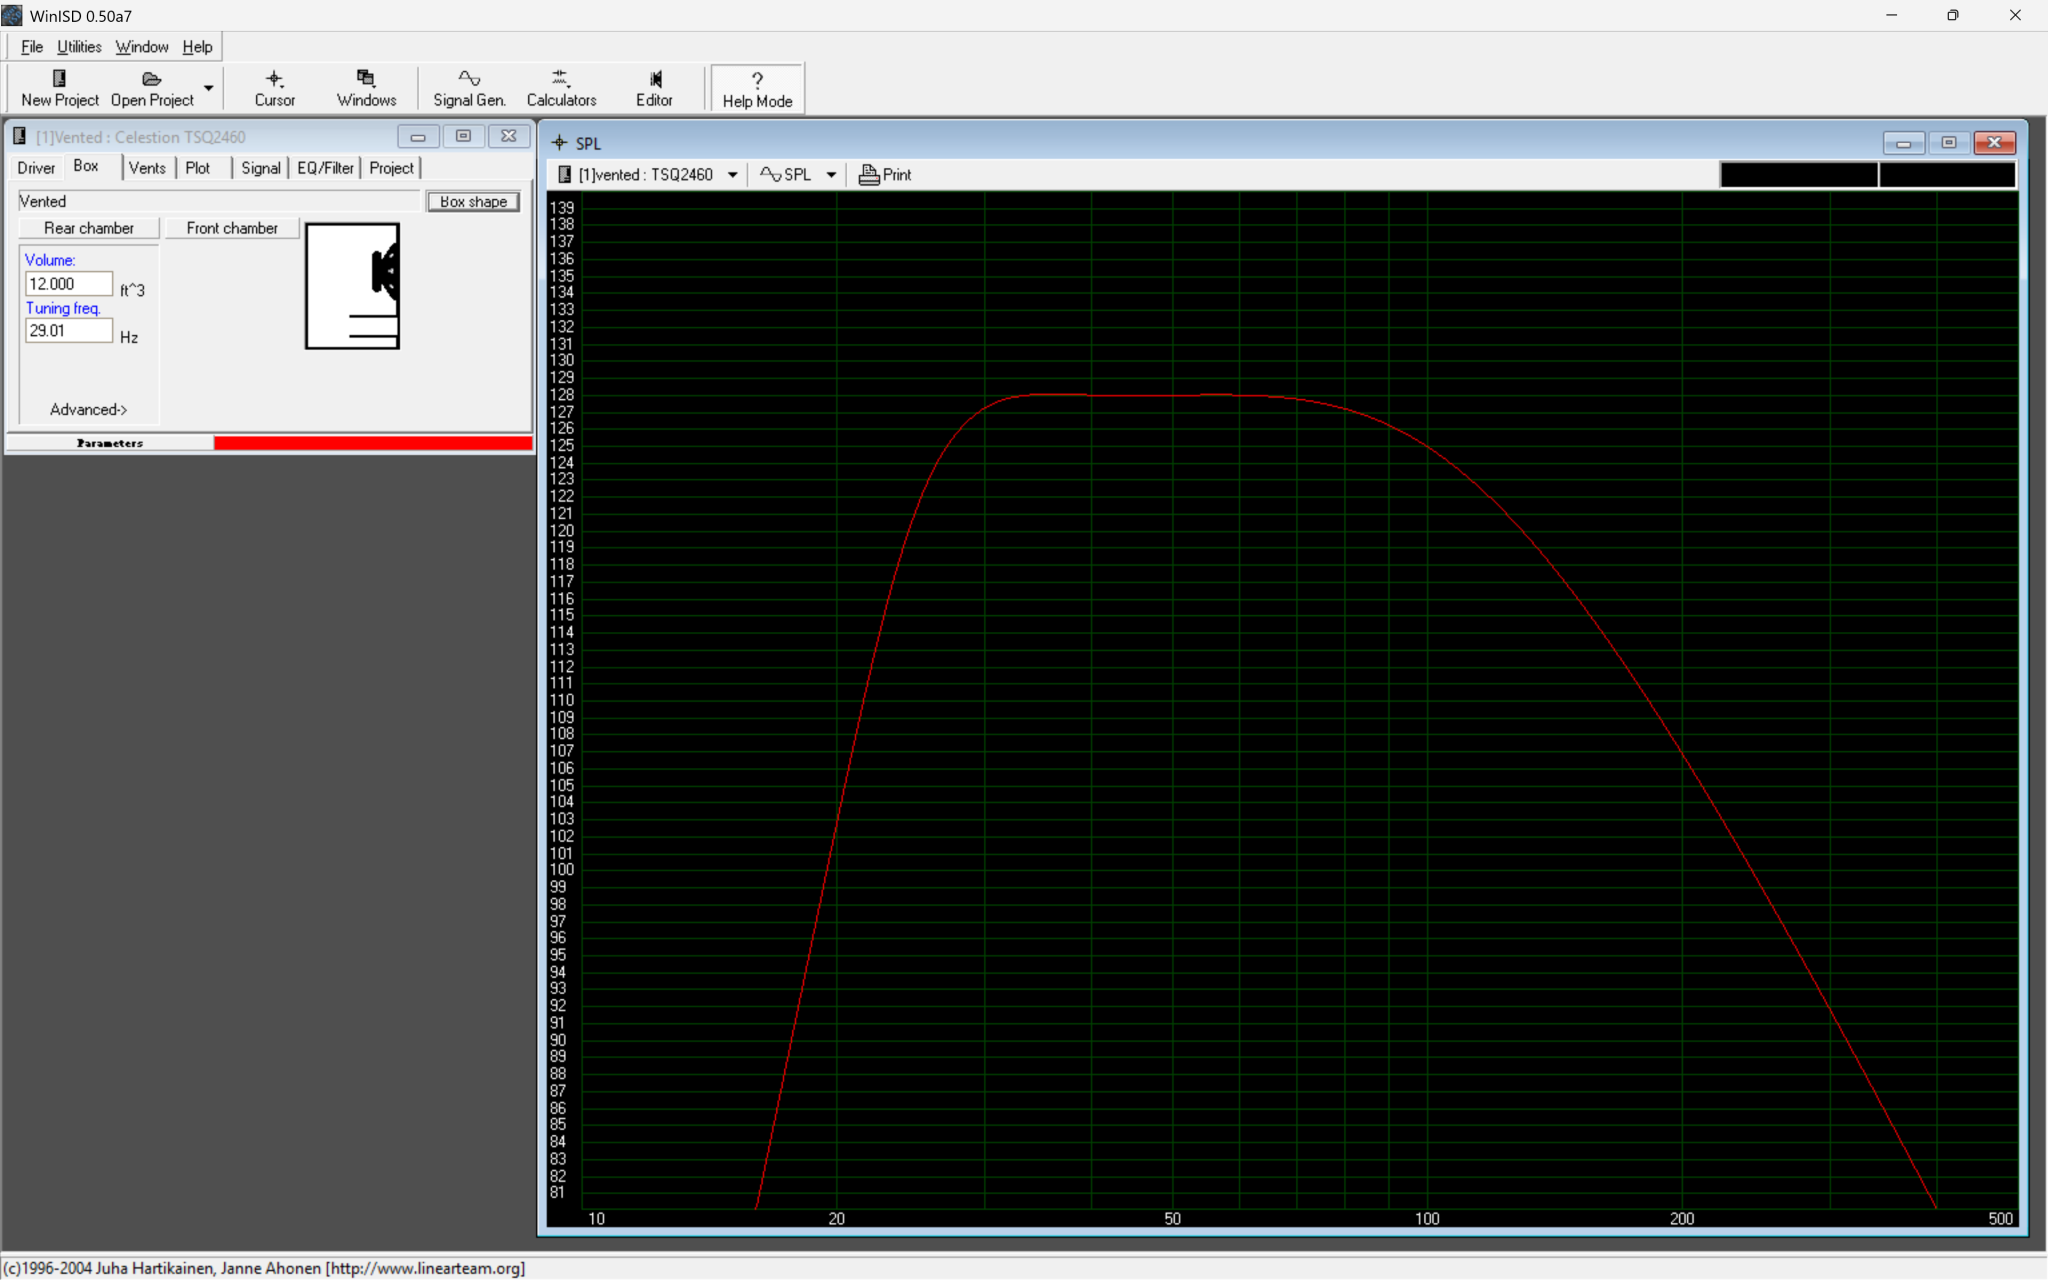
Task: Click the Box shape button
Action: tap(474, 202)
